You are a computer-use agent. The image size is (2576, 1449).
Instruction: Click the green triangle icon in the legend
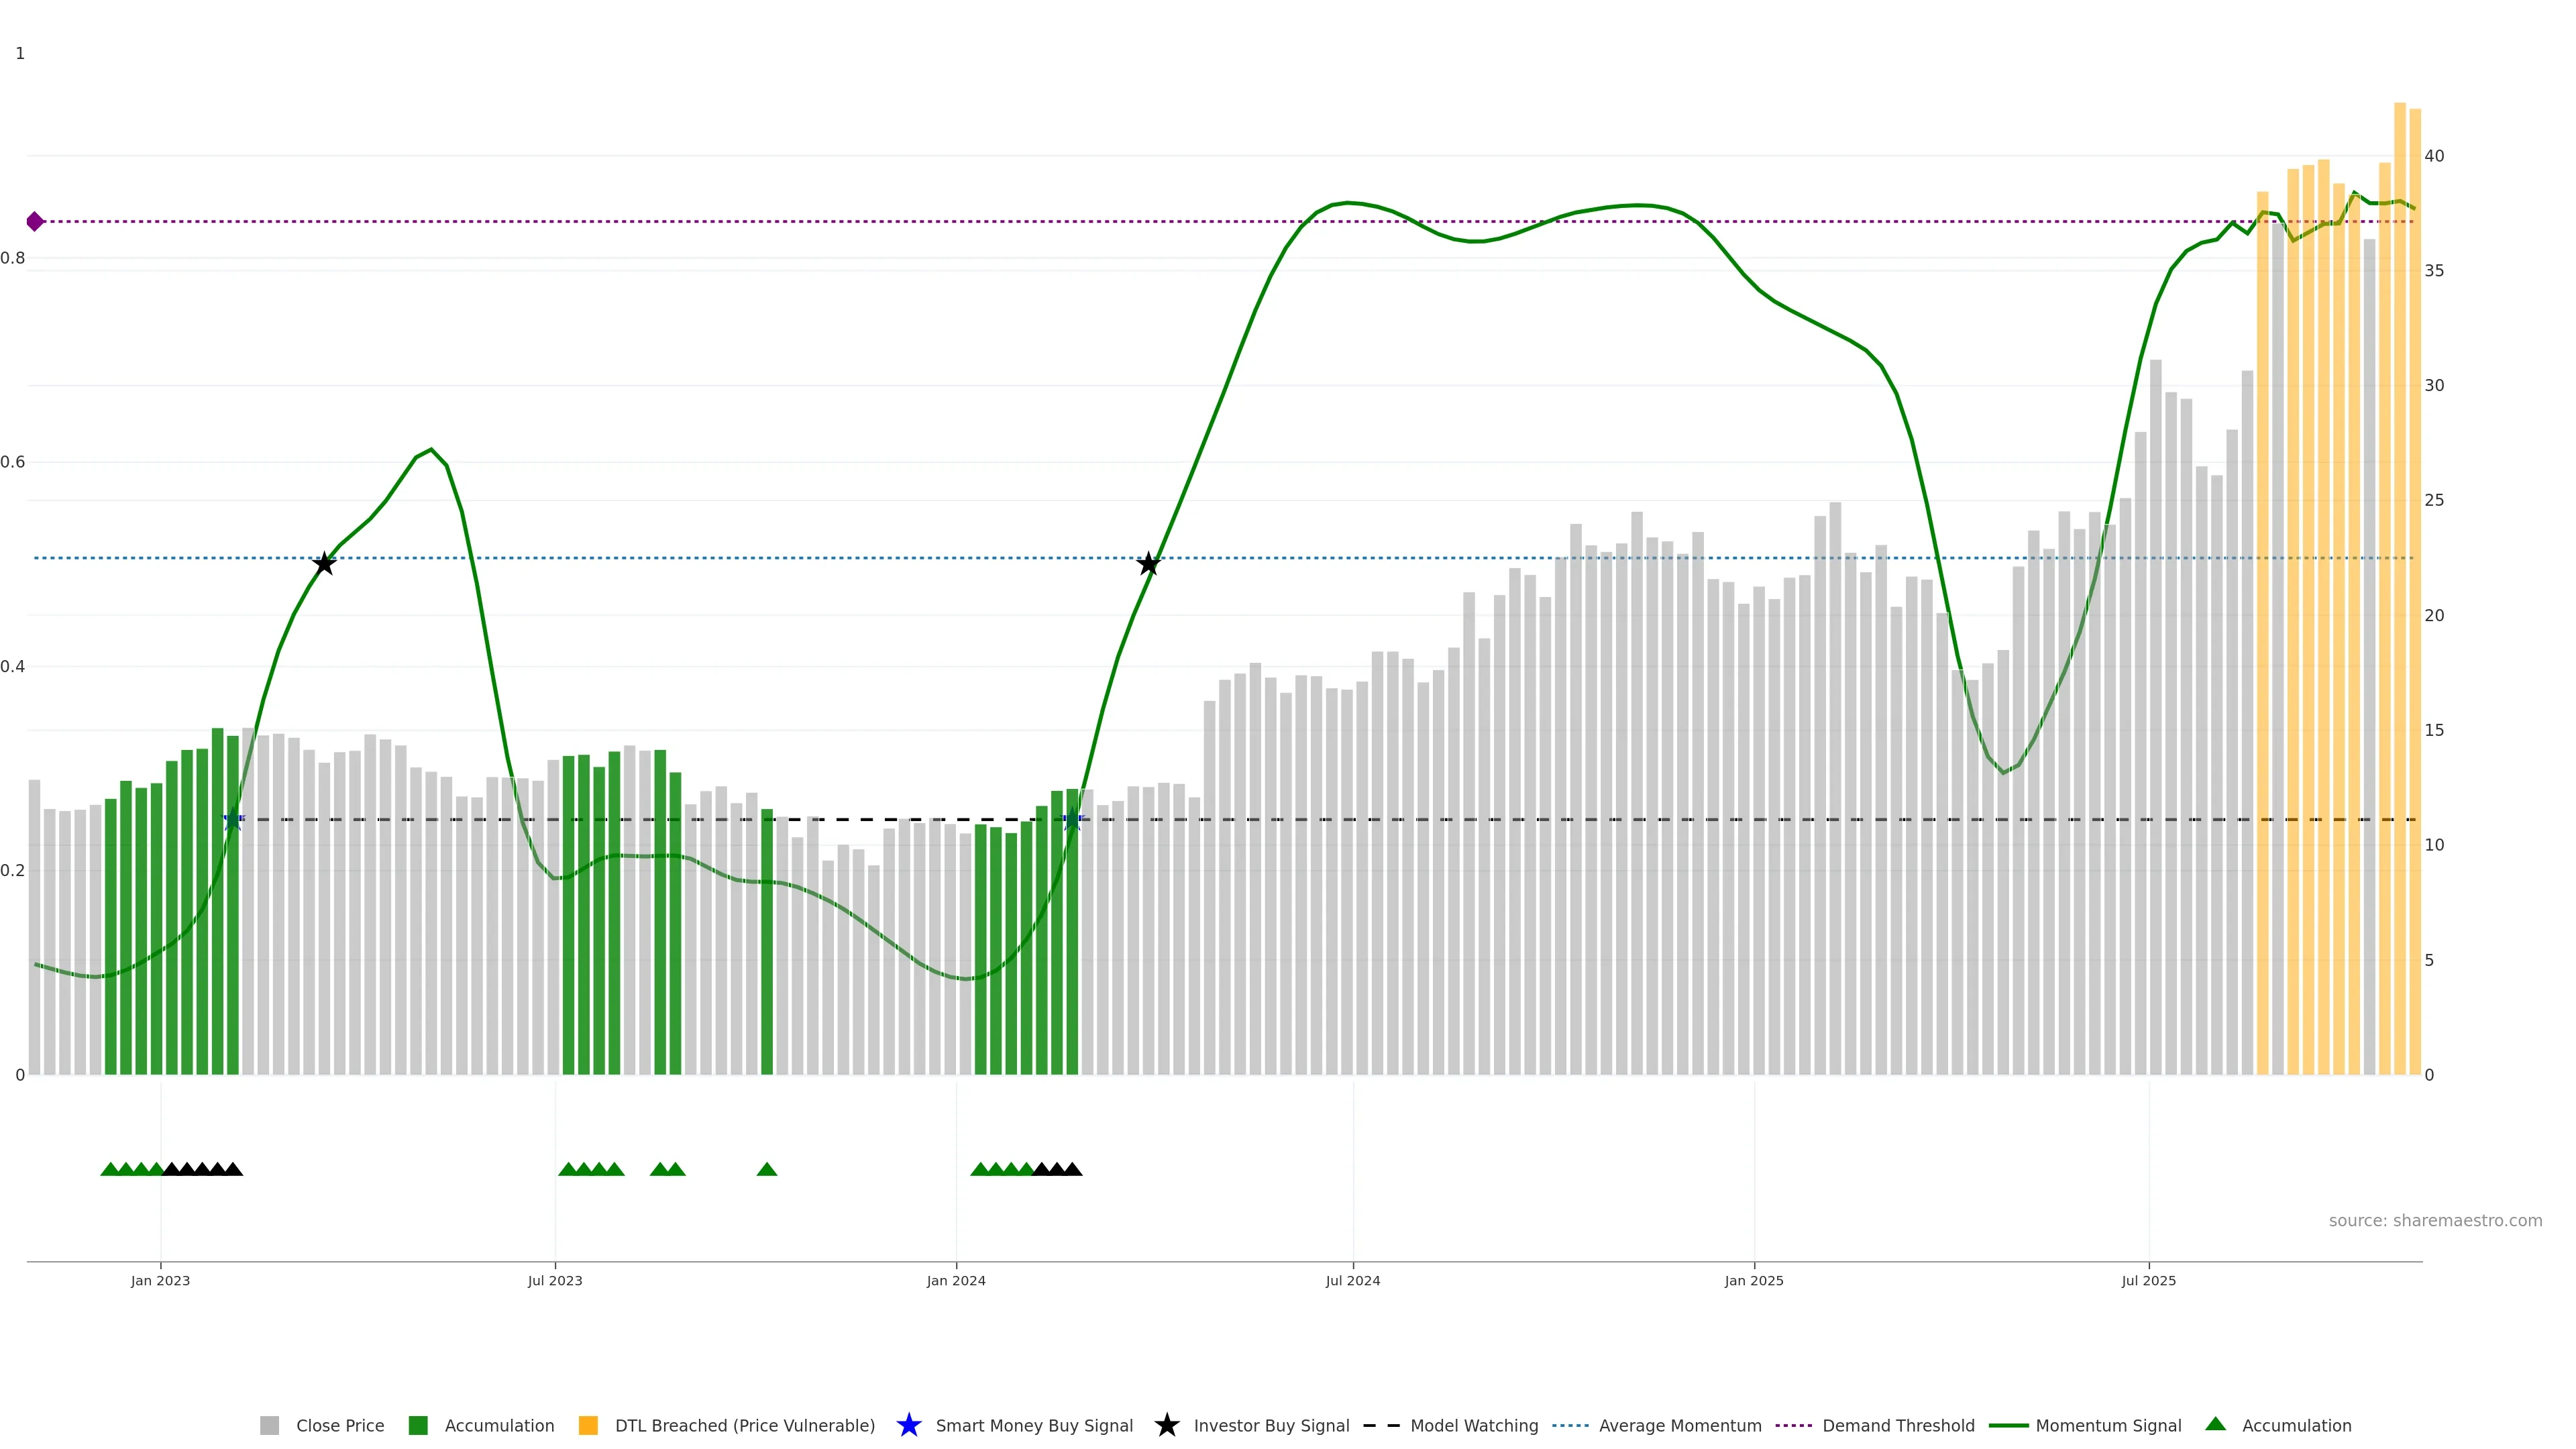(2215, 1424)
